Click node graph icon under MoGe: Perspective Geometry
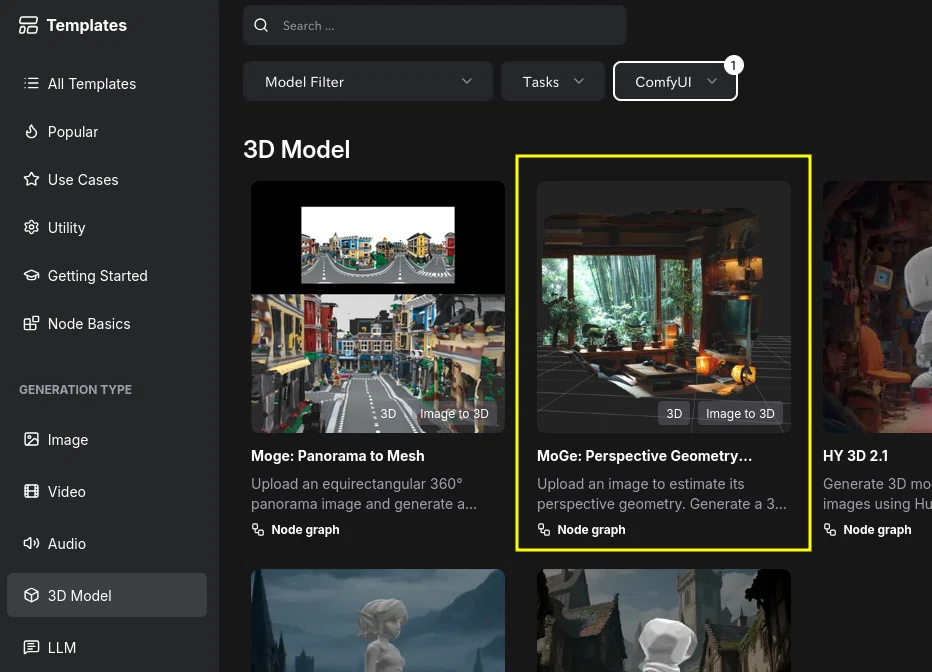The image size is (932, 672). click(543, 529)
